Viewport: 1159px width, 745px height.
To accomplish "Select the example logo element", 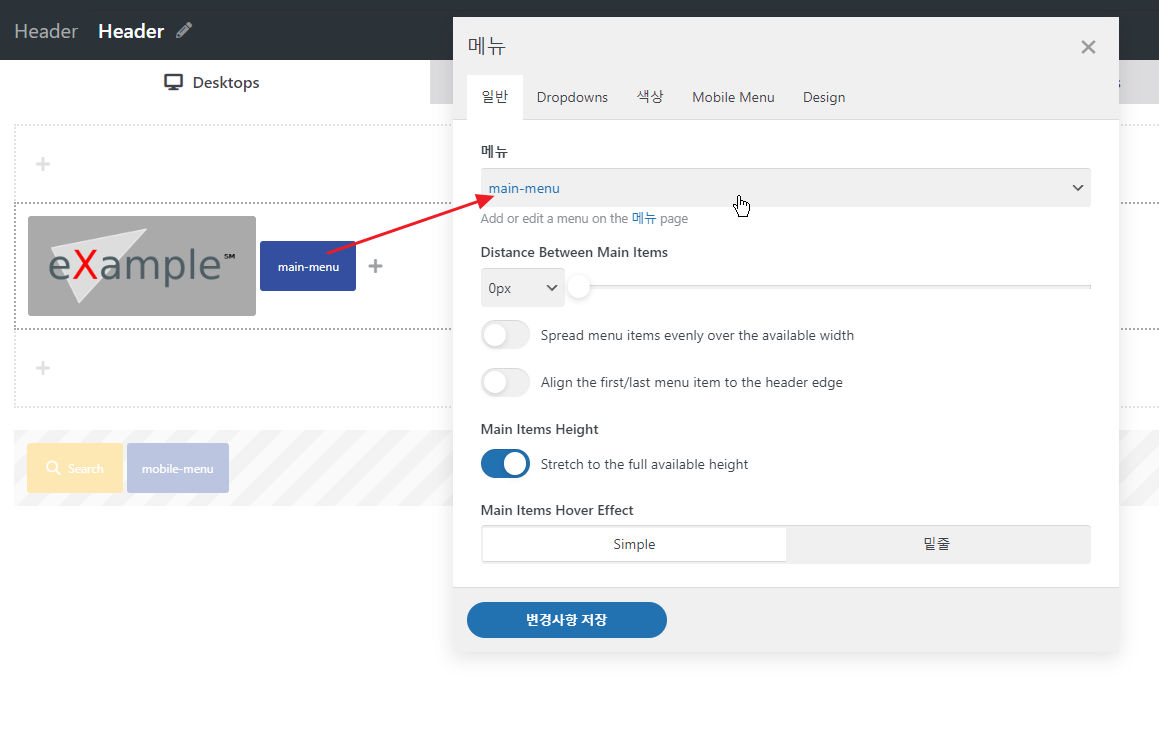I will 142,266.
